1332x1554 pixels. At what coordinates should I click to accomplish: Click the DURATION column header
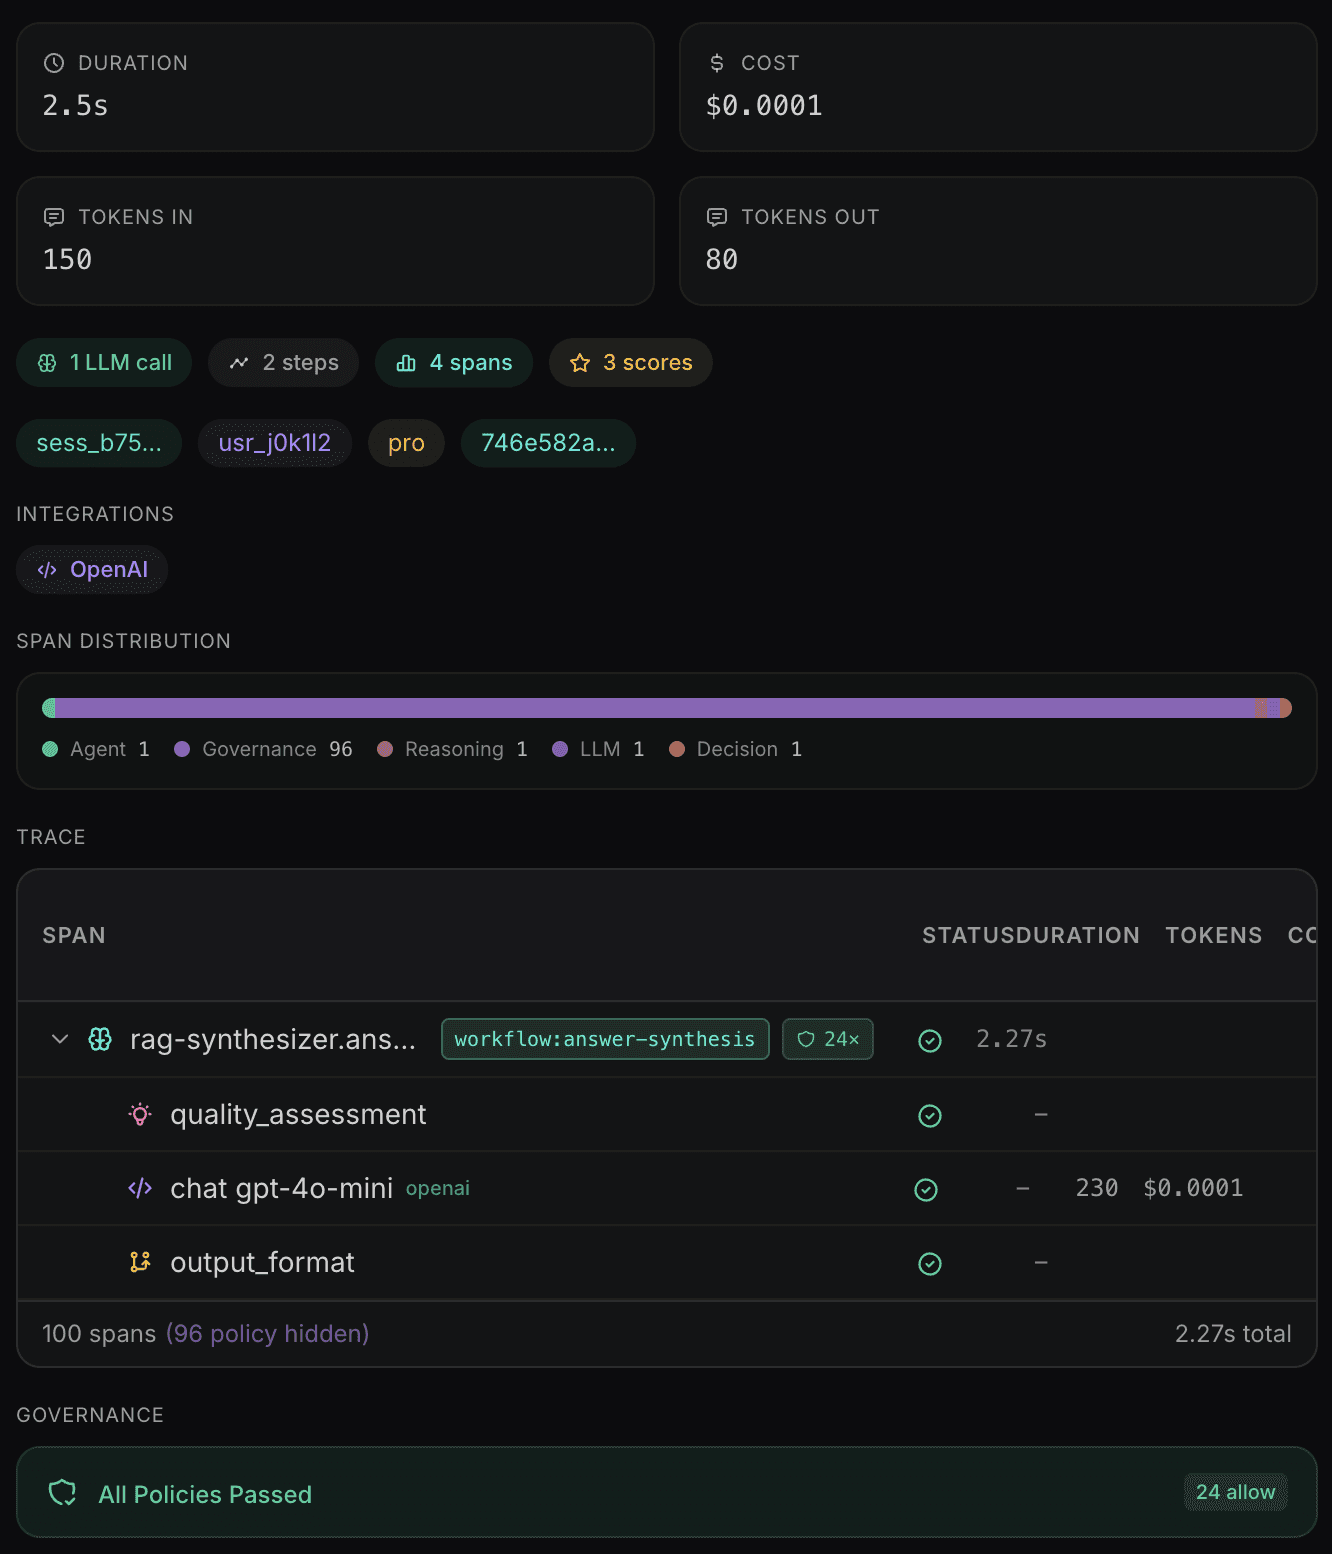coord(1079,935)
